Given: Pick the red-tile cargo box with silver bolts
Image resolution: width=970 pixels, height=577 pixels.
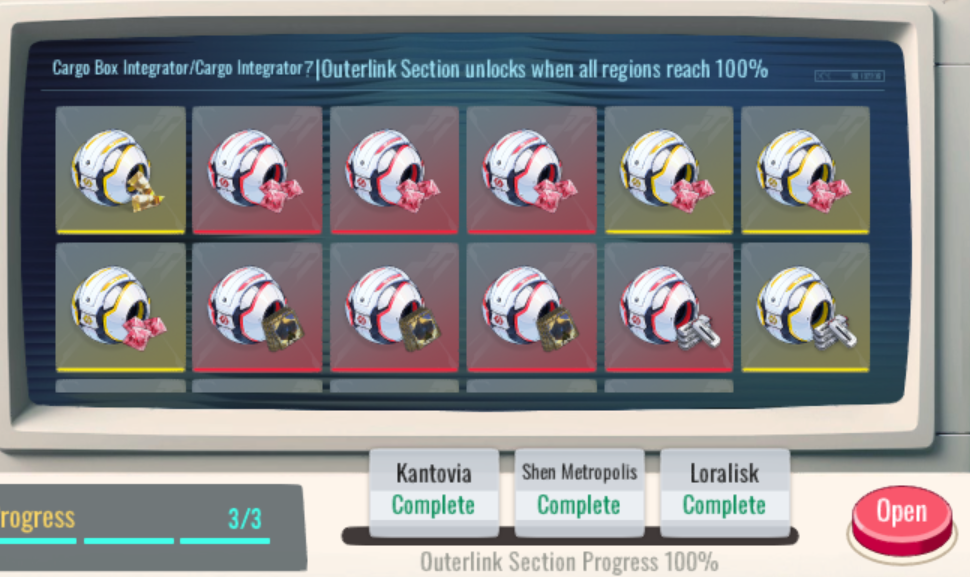Looking at the screenshot, I should coord(669,307).
